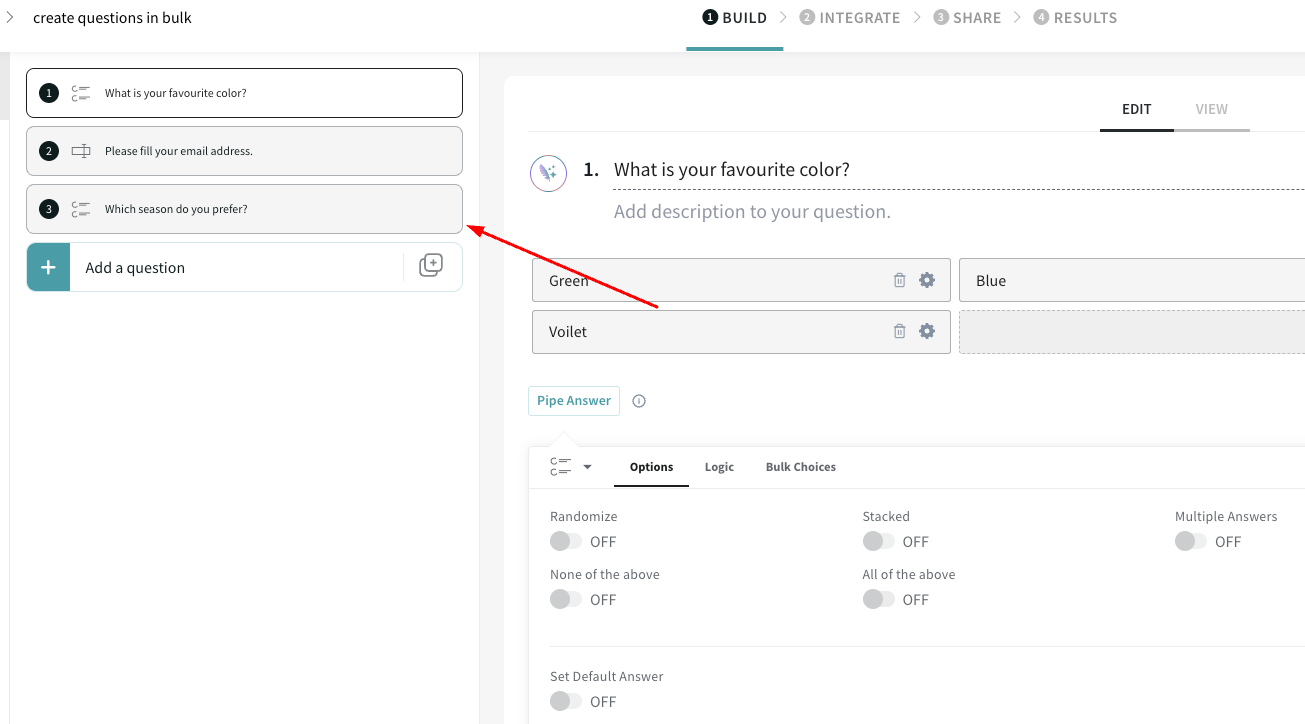Delete the "Green" answer choice
This screenshot has width=1305, height=724.
click(x=898, y=280)
